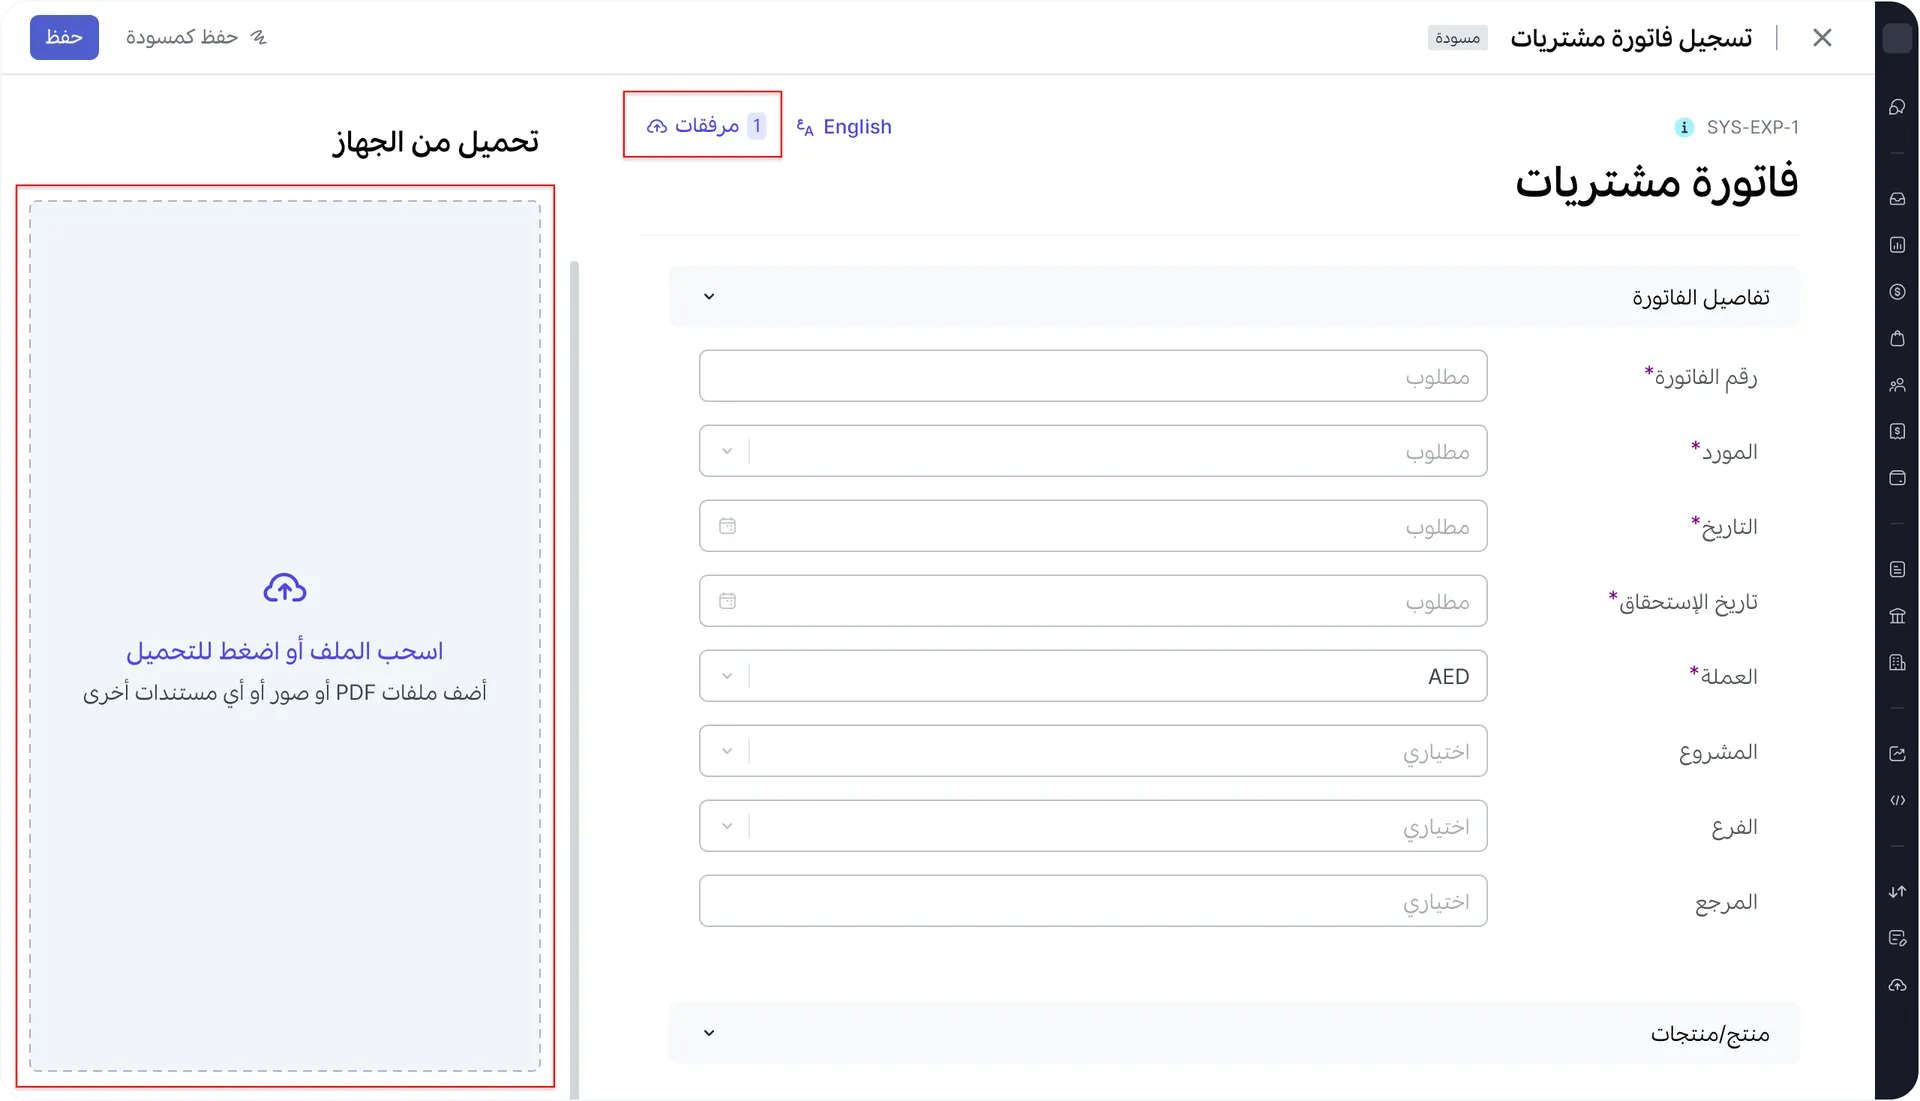The width and height of the screenshot is (1920, 1101).
Task: Open the developer code icon in sidebar
Action: click(1897, 799)
